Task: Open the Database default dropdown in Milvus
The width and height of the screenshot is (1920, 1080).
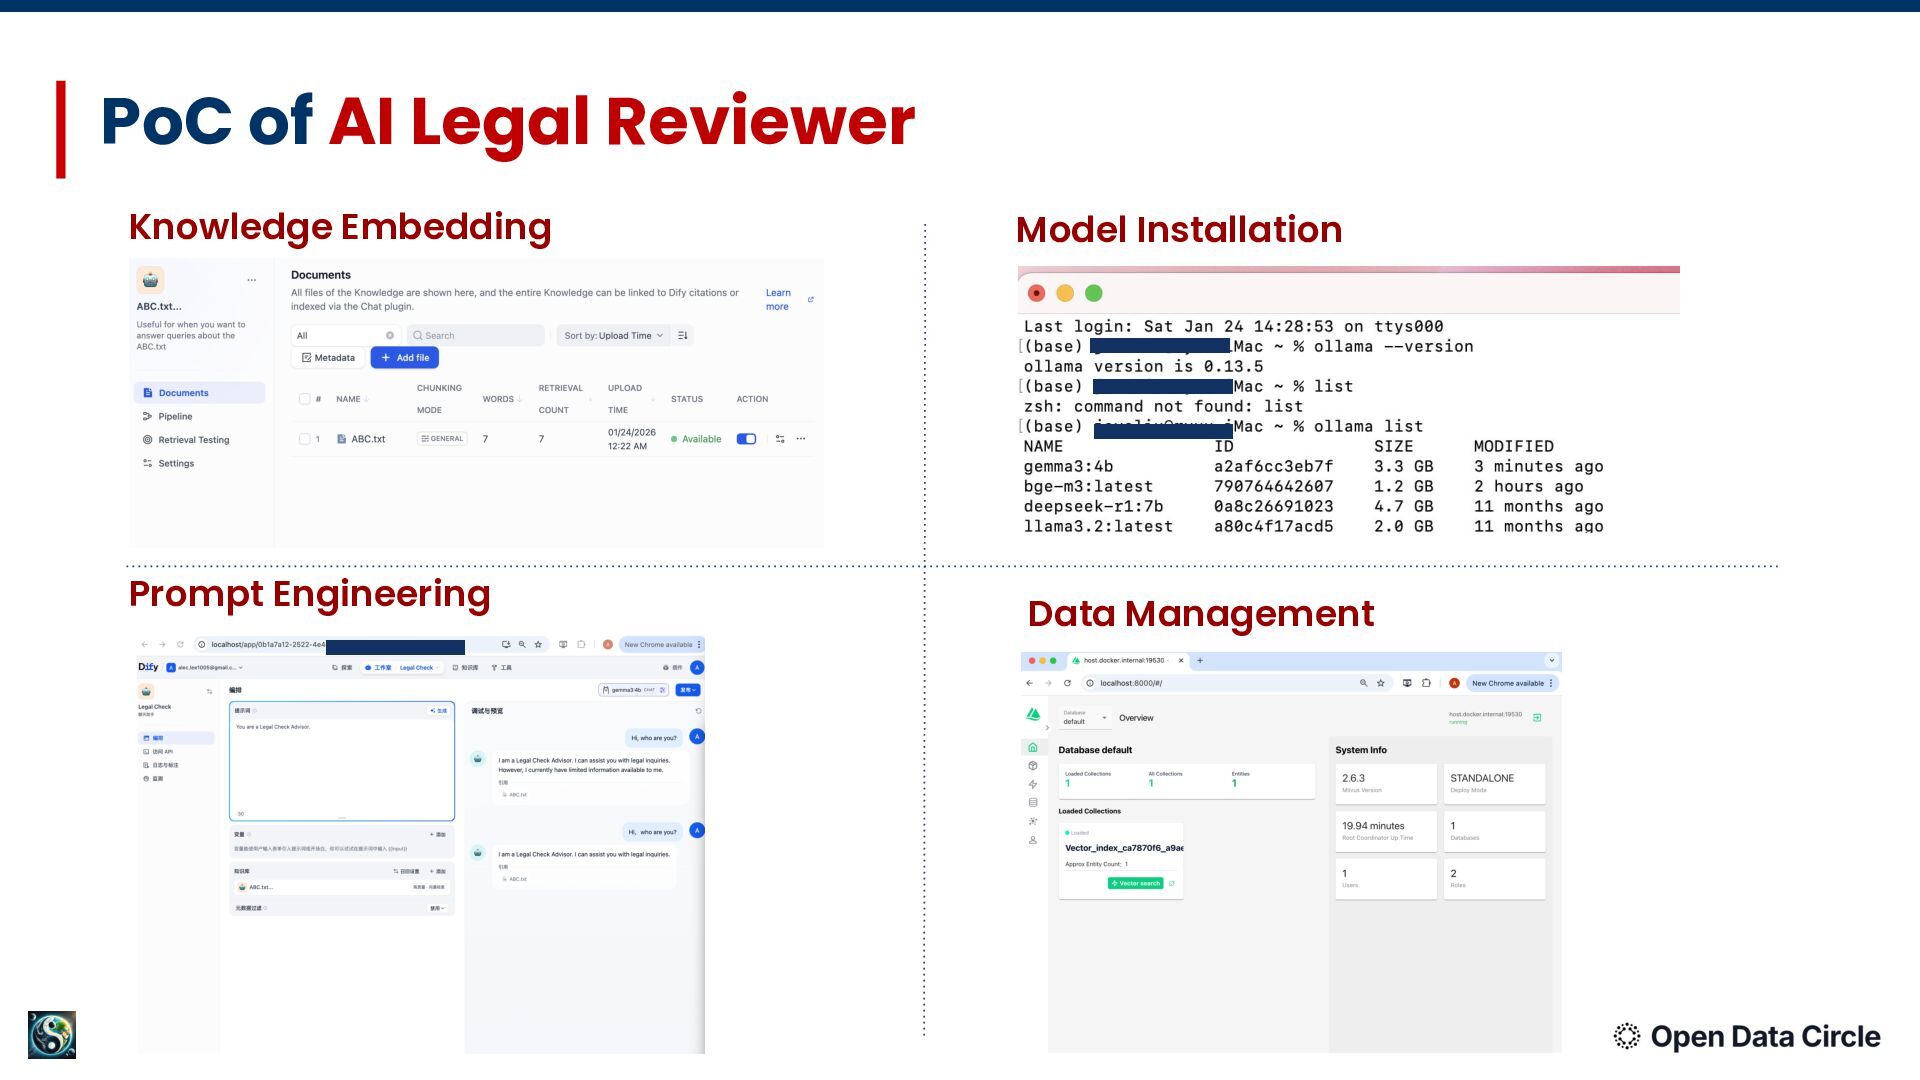Action: click(1085, 717)
